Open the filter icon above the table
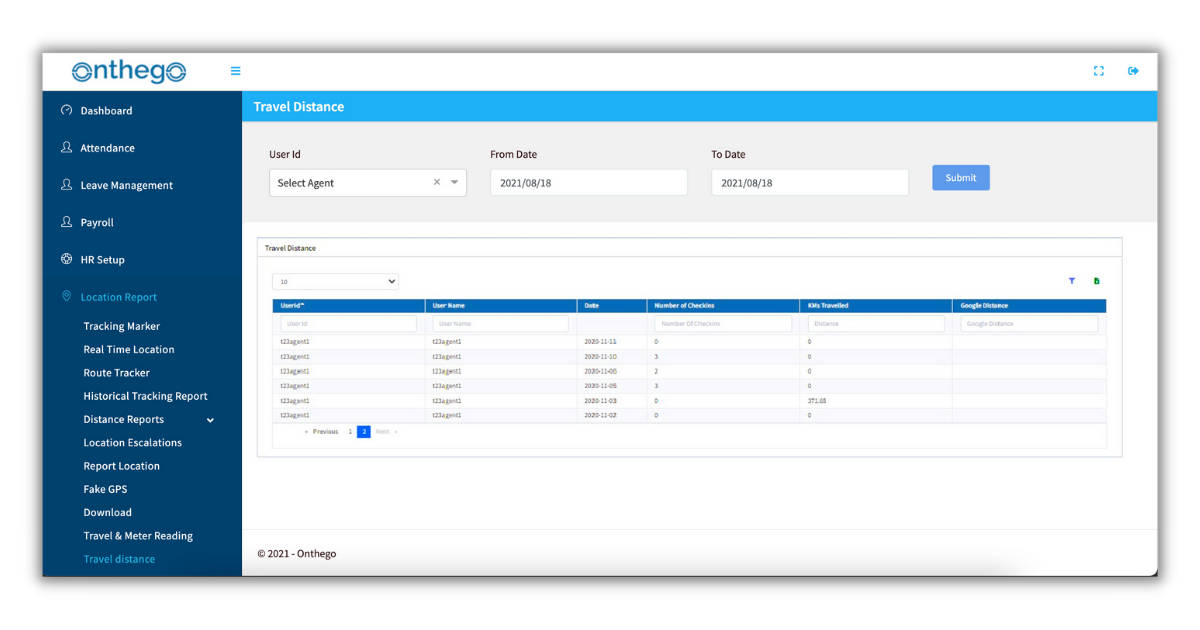 click(1071, 281)
